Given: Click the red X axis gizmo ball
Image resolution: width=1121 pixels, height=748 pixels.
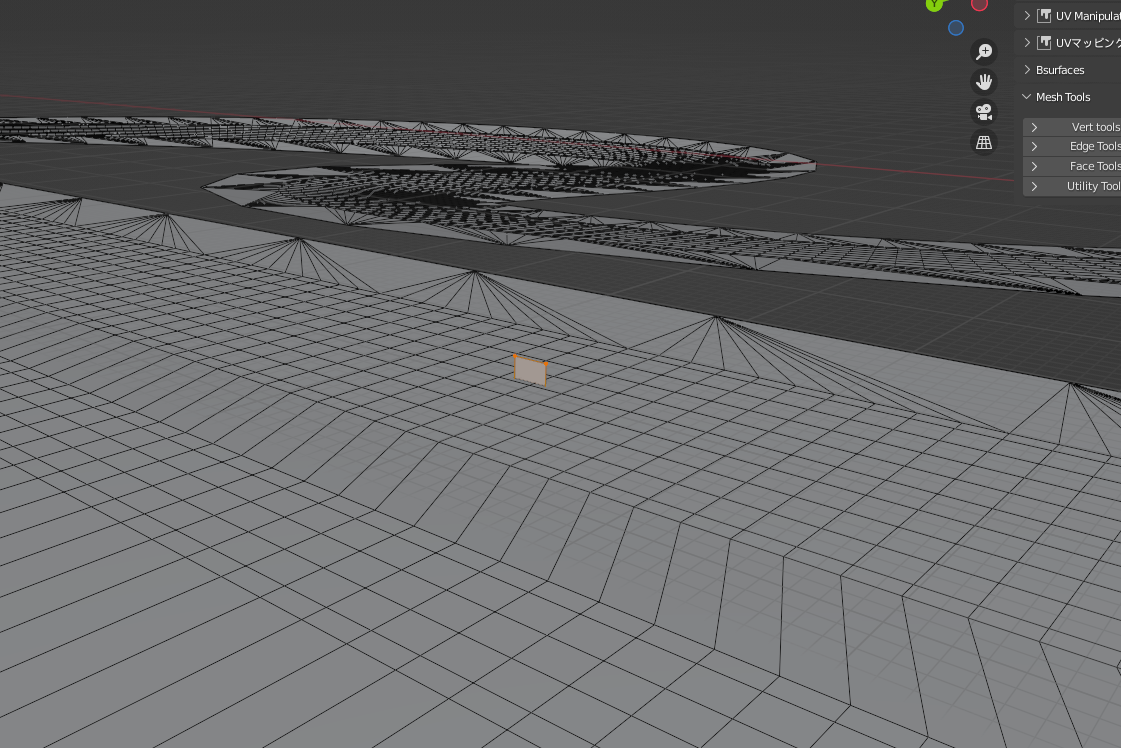Looking at the screenshot, I should coord(979,4).
